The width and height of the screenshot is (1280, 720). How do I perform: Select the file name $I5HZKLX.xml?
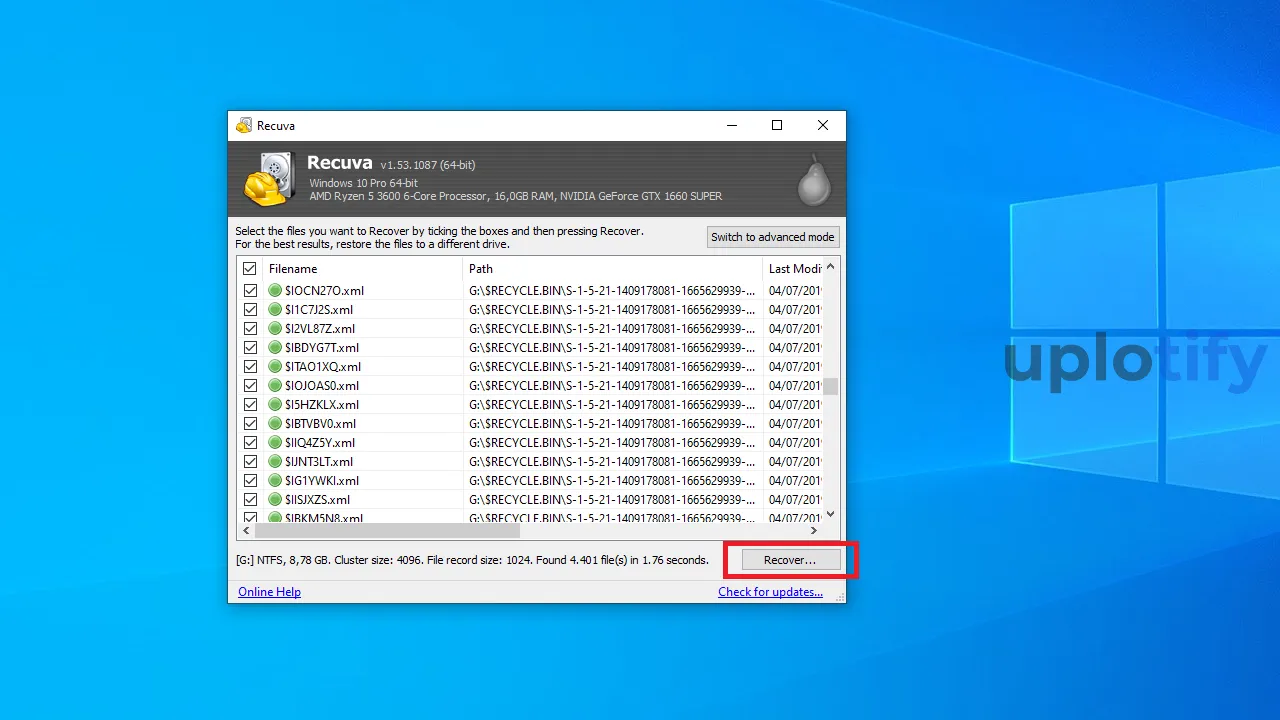click(x=322, y=405)
